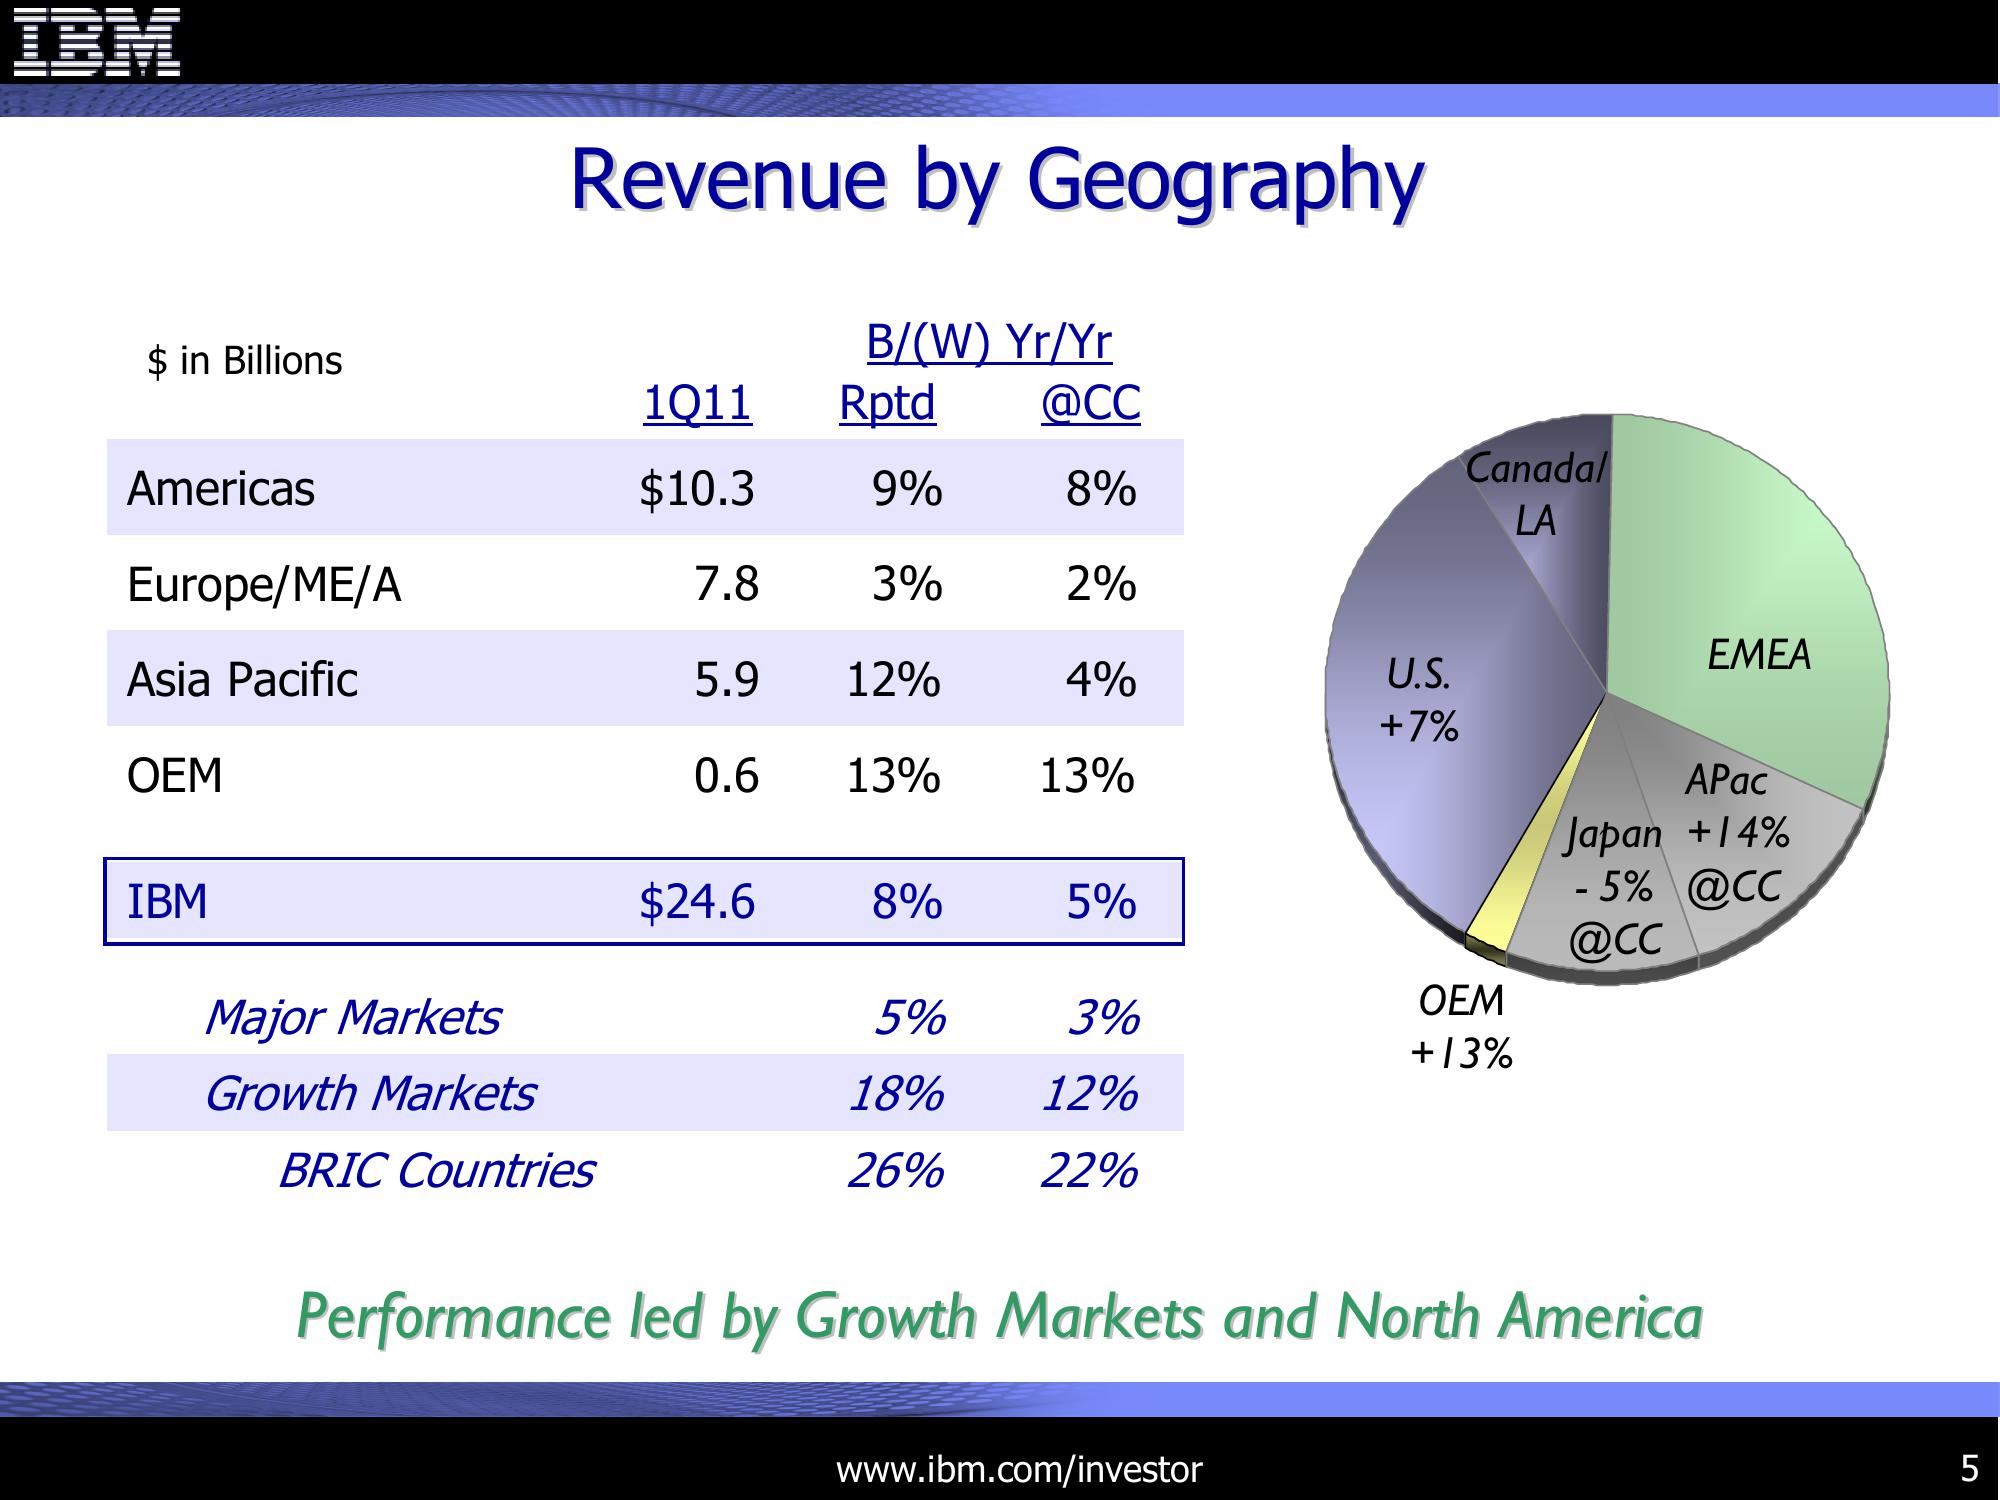The image size is (2000, 1500).
Task: Click the B/(W) Yr/Yr header
Action: pyautogui.click(x=988, y=343)
